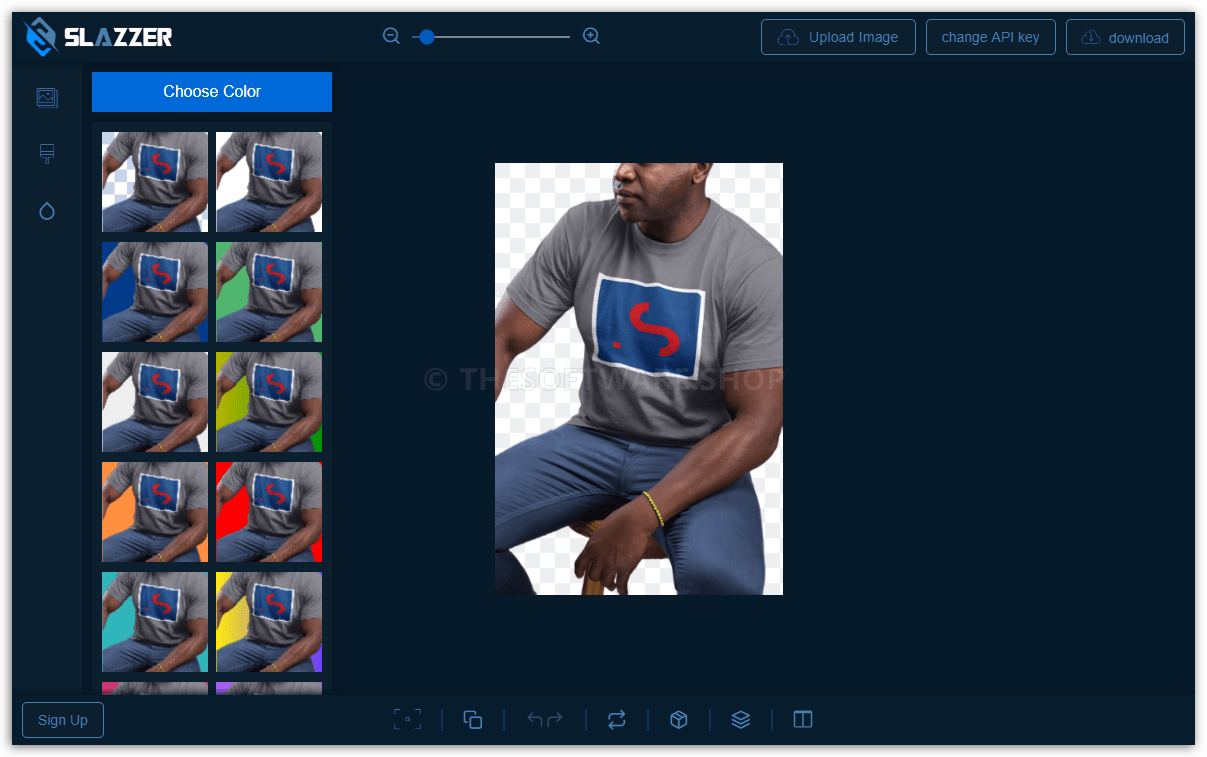Click the Upload Image button
The height and width of the screenshot is (757, 1207).
(838, 37)
